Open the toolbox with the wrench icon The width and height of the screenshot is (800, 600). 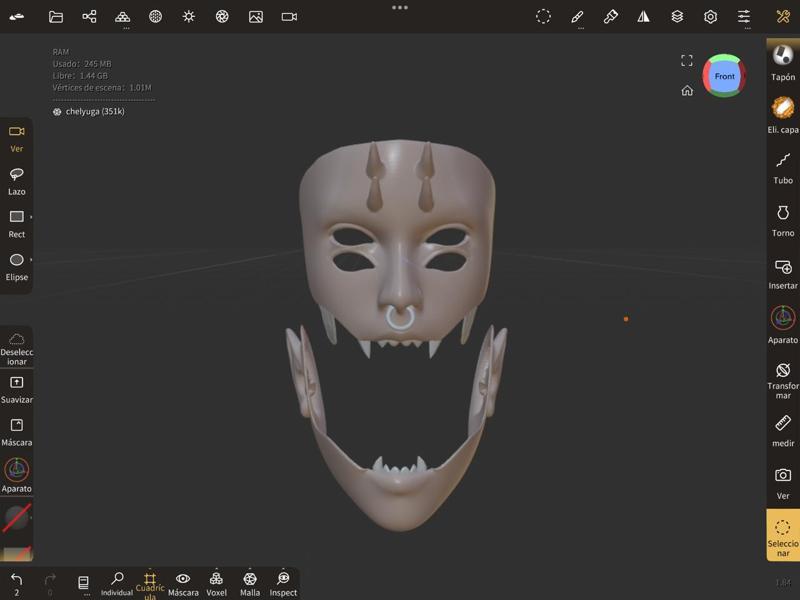tap(781, 16)
